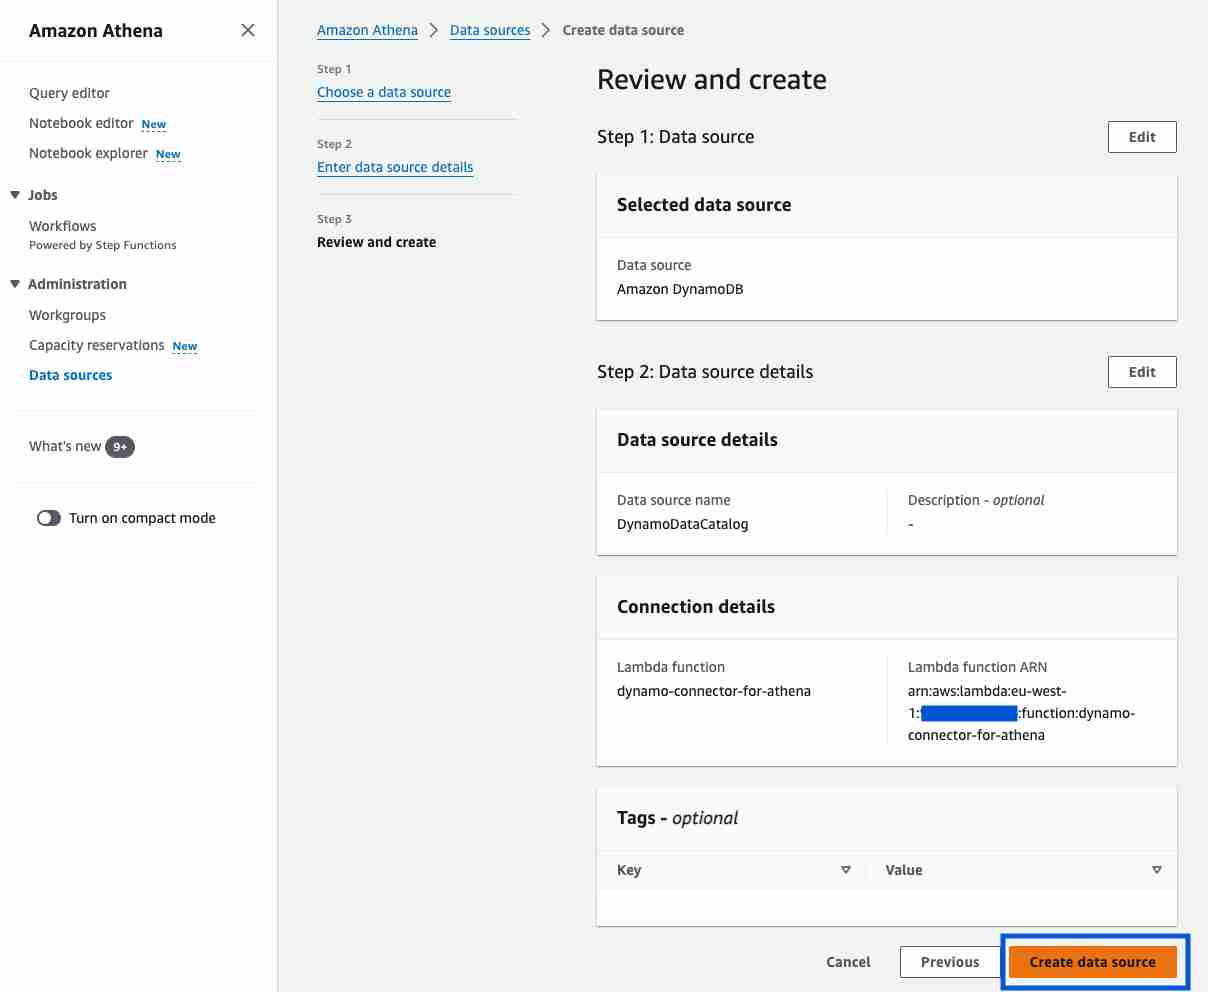Open Capacity reservations in the sidebar
Viewport: 1208px width, 992px height.
coord(96,345)
